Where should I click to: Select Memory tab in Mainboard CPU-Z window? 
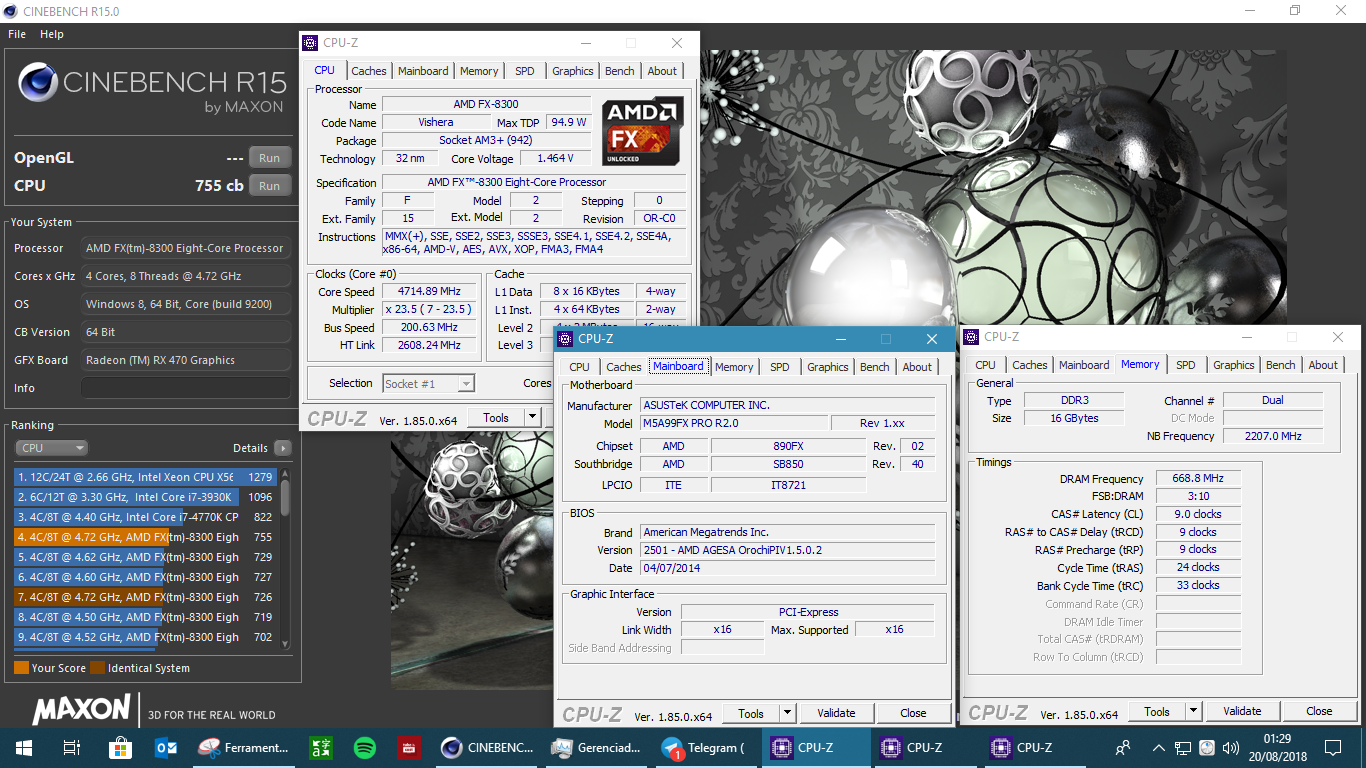[734, 367]
